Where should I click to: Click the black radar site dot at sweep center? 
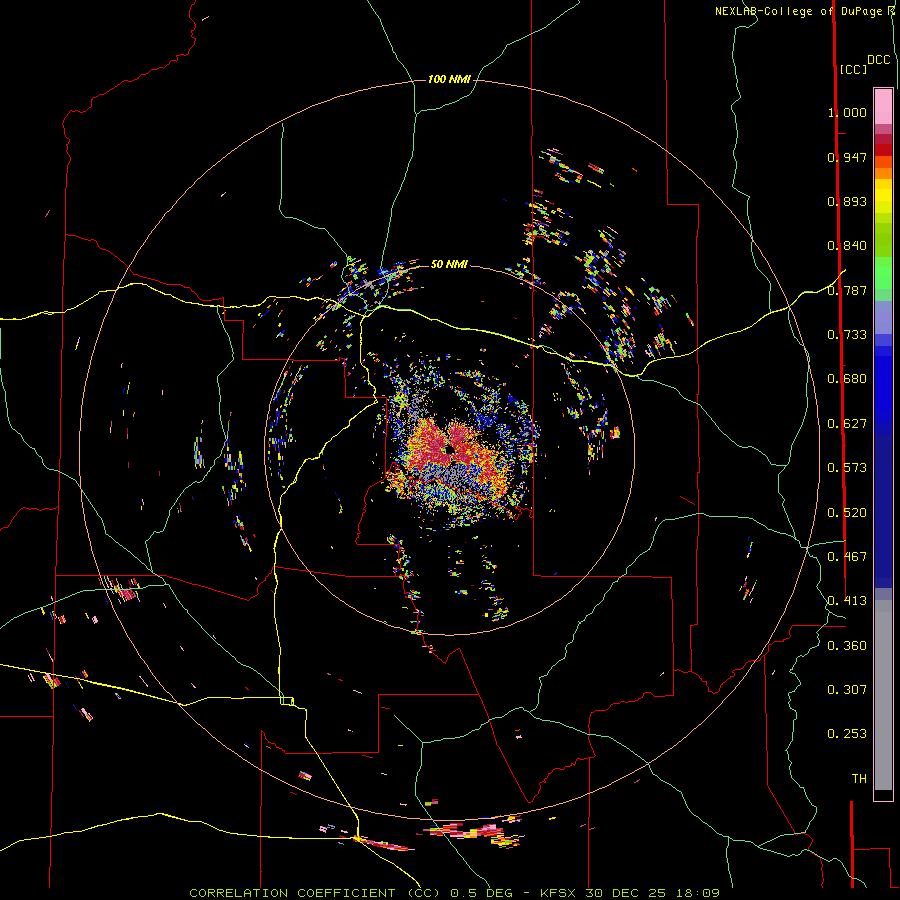tap(450, 450)
